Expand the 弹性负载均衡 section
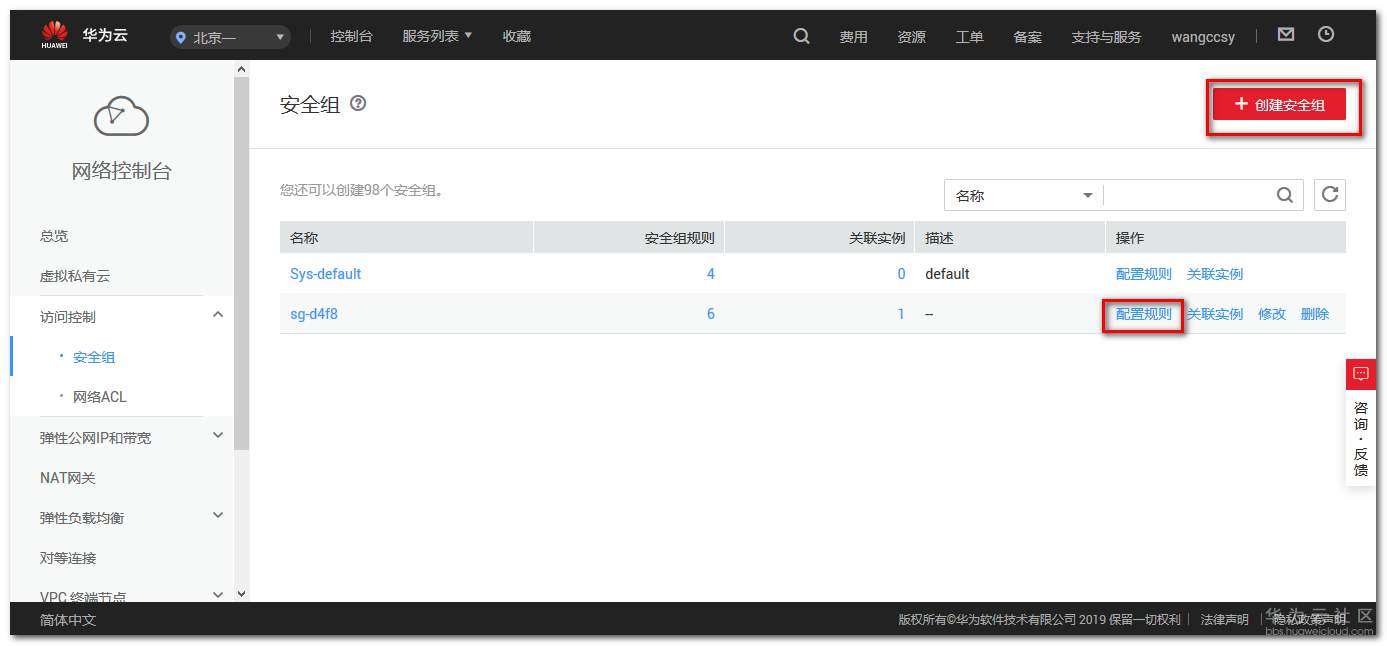1387x646 pixels. point(218,516)
